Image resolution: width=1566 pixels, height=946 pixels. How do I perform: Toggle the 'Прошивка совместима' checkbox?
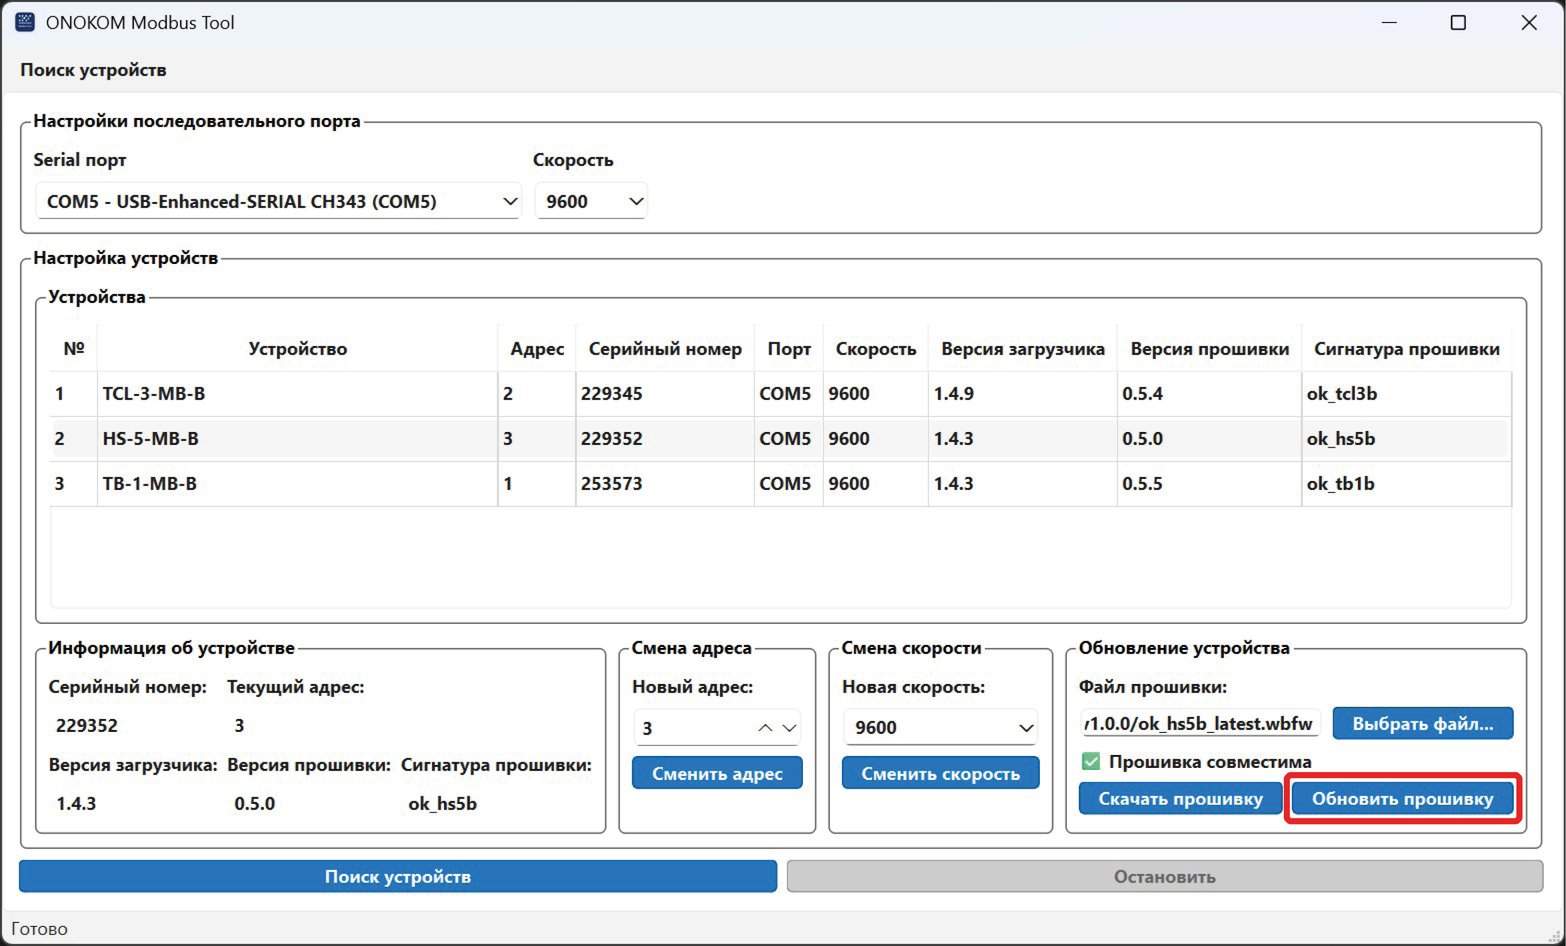(x=1091, y=762)
